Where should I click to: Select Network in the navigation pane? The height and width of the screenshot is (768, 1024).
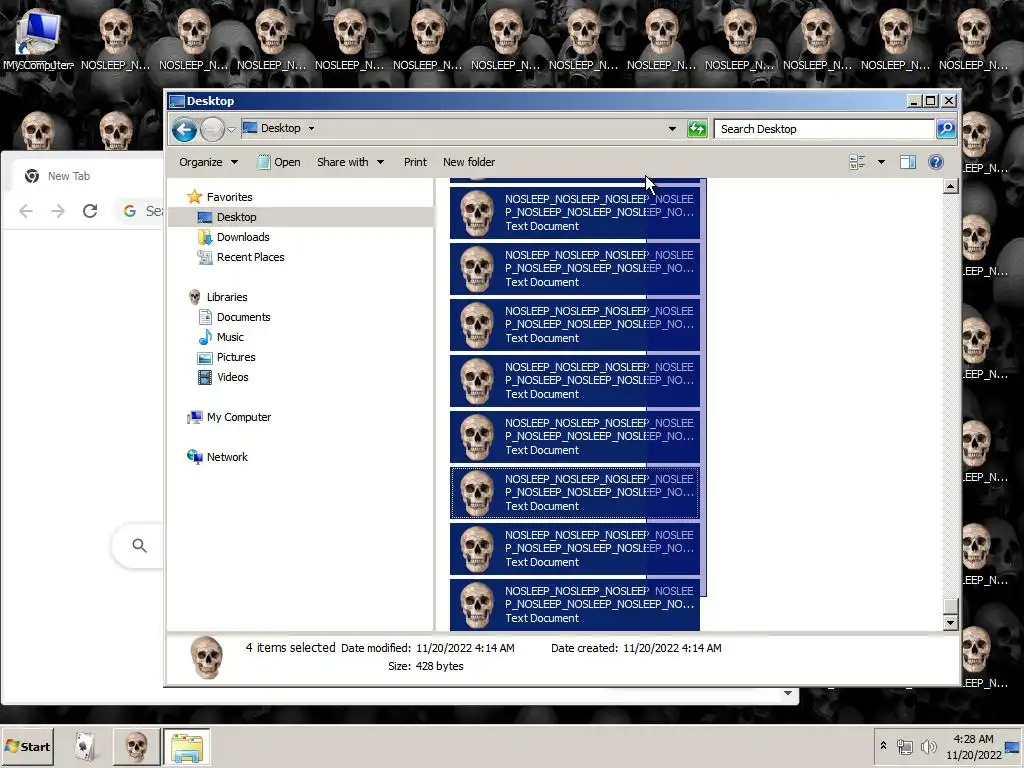pos(227,457)
